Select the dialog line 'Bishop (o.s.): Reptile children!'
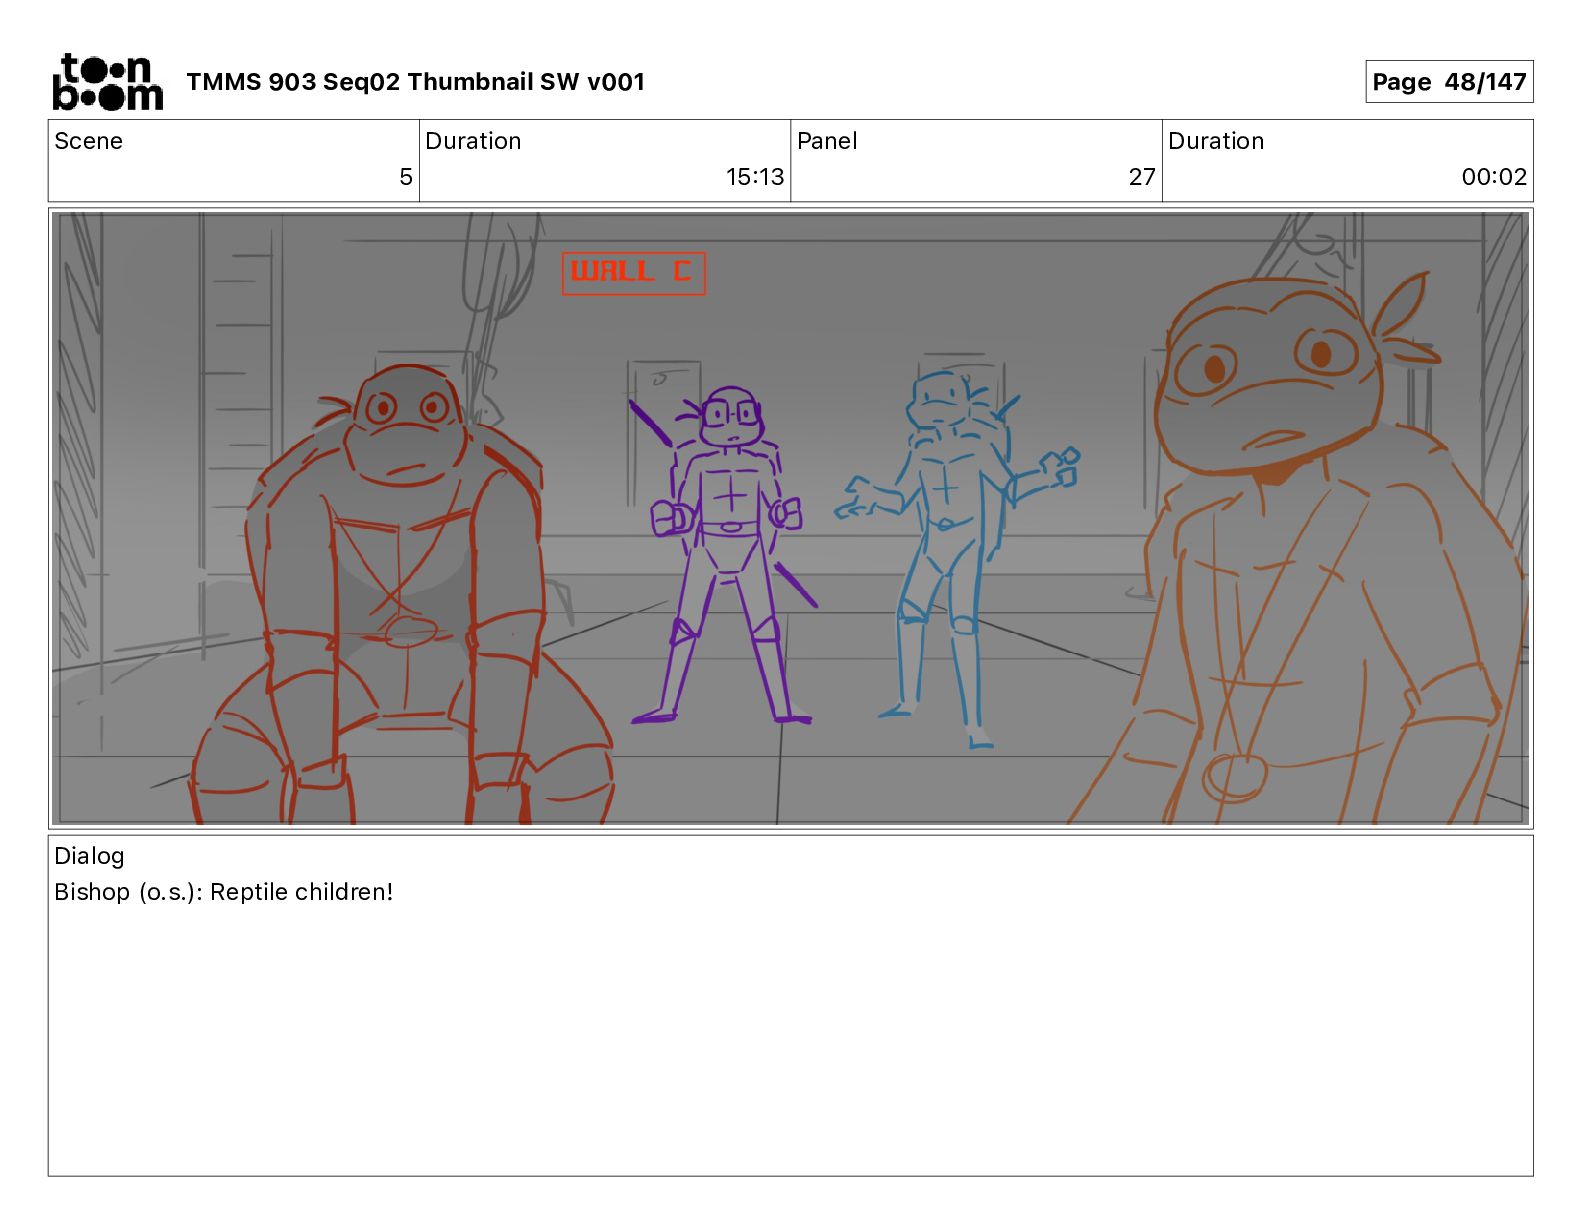The height and width of the screenshot is (1224, 1584). pos(224,892)
